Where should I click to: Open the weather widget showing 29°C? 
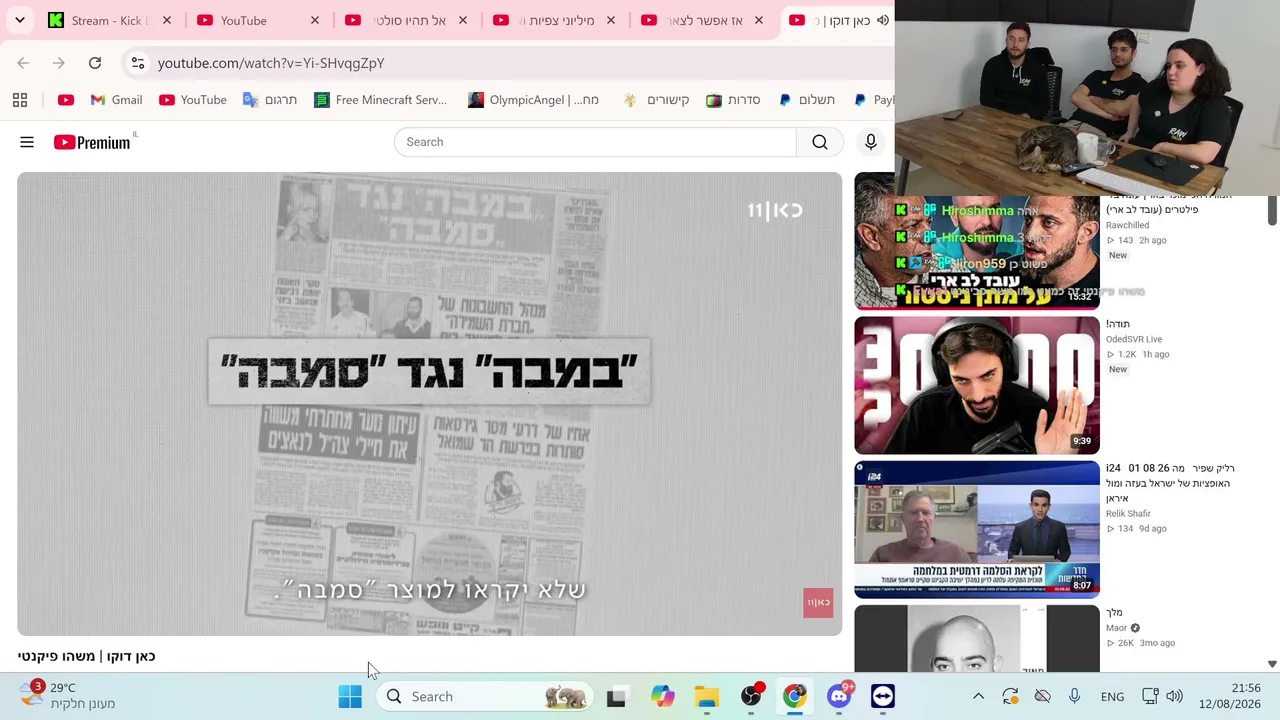(x=68, y=696)
